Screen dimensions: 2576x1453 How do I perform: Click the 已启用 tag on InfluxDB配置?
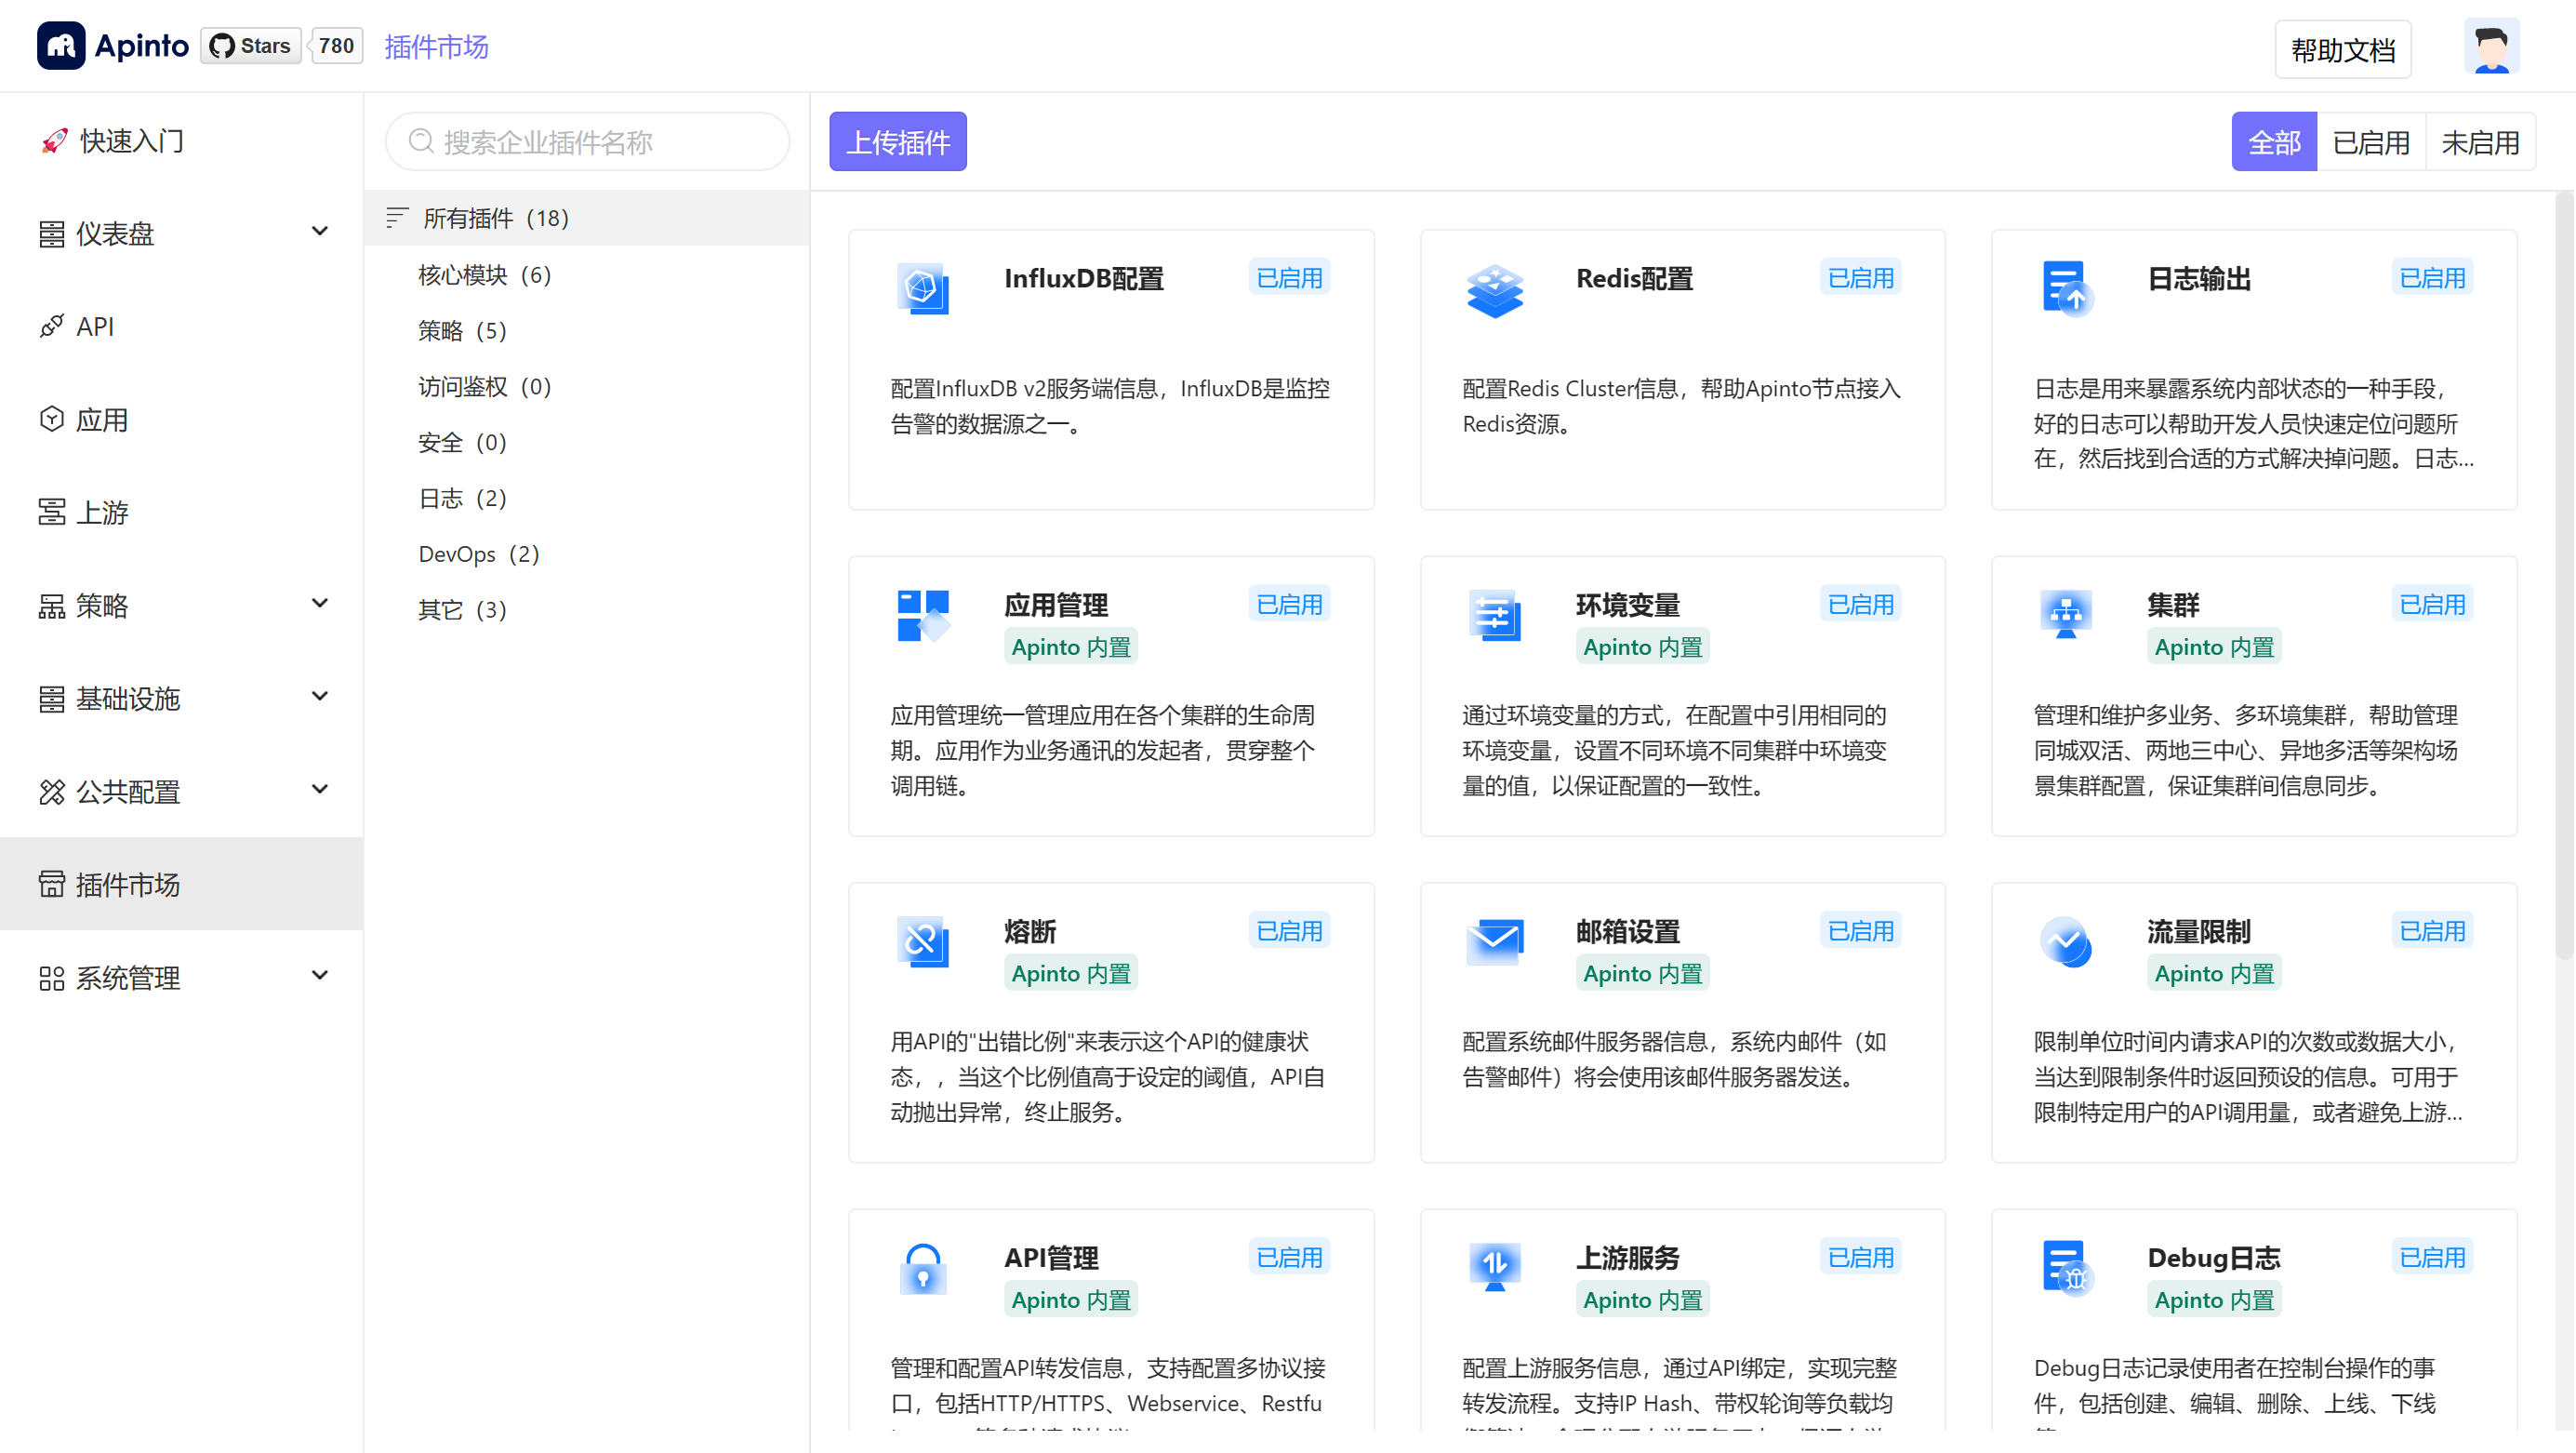(x=1289, y=277)
